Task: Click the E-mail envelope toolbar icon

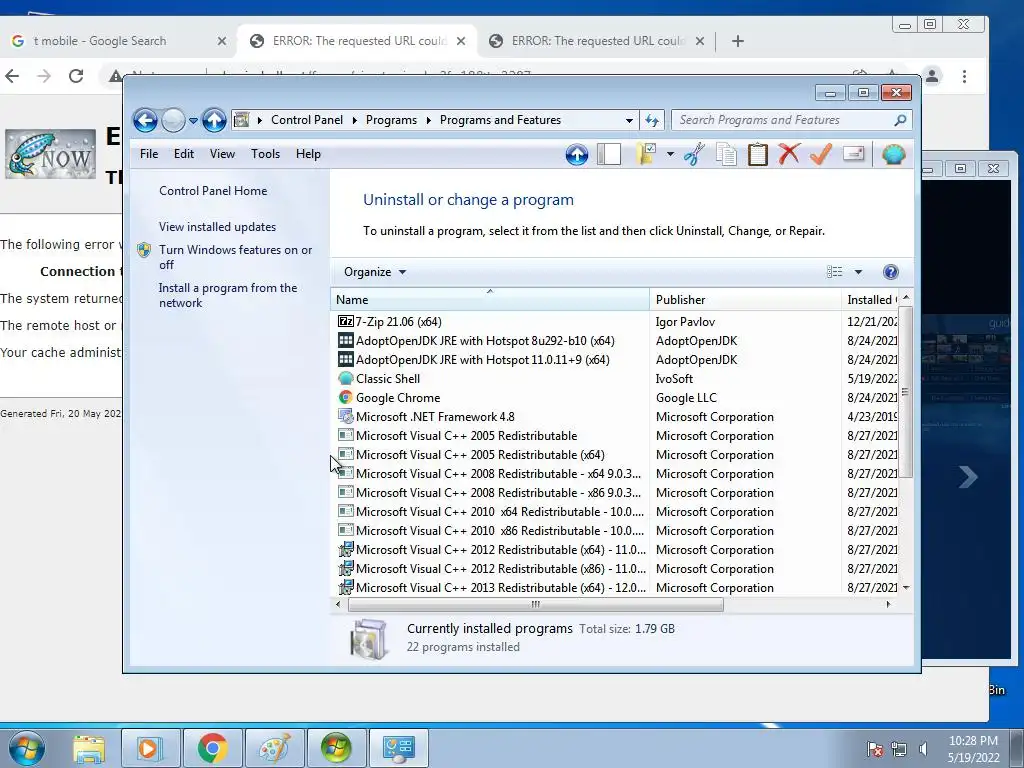Action: point(854,154)
